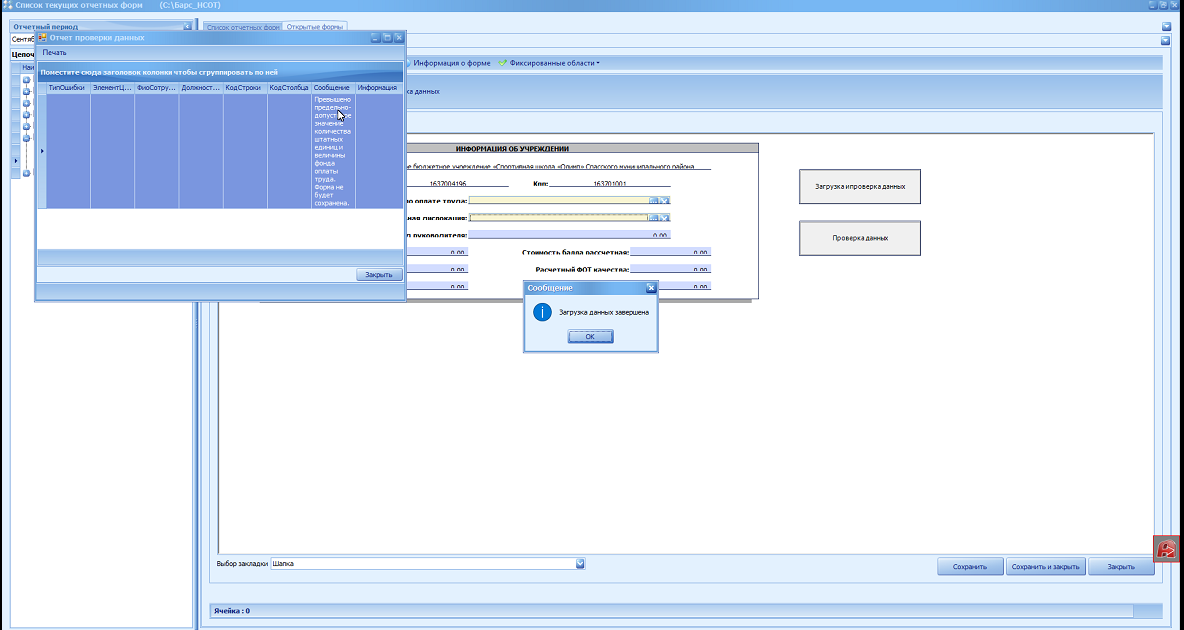Click the Сохранить и закрыть button
The width and height of the screenshot is (1184, 630).
pos(1046,567)
